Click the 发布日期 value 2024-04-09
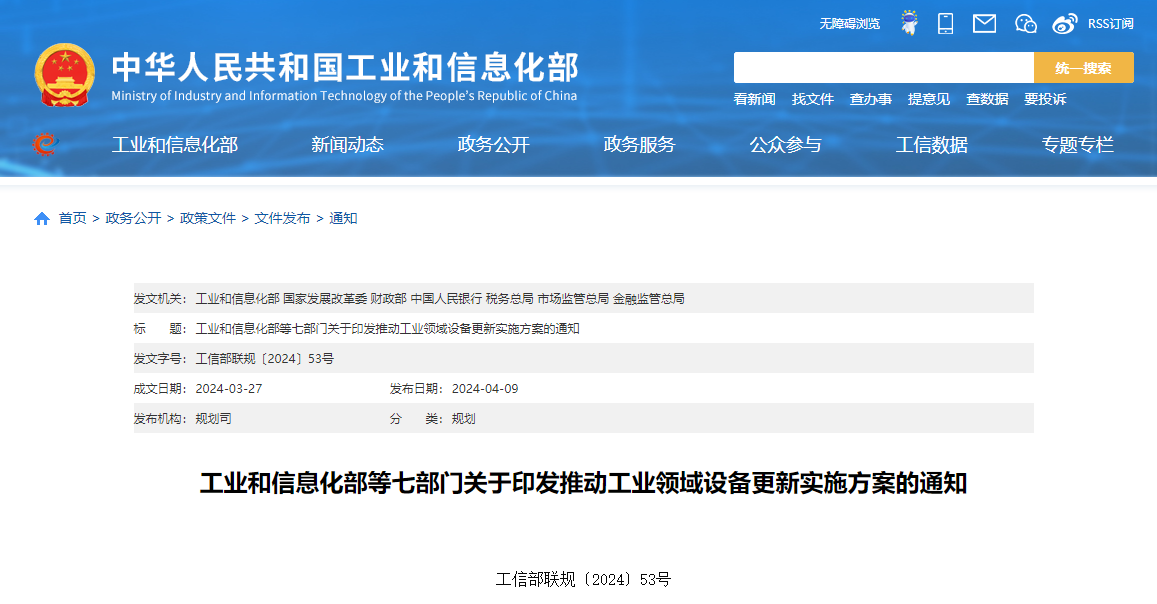The image size is (1157, 604). coord(485,389)
